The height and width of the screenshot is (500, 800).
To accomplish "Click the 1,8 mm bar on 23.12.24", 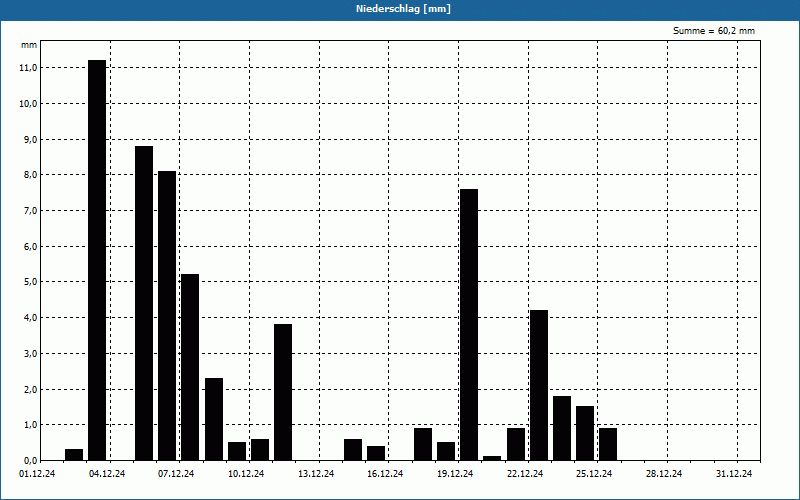I will pyautogui.click(x=562, y=429).
